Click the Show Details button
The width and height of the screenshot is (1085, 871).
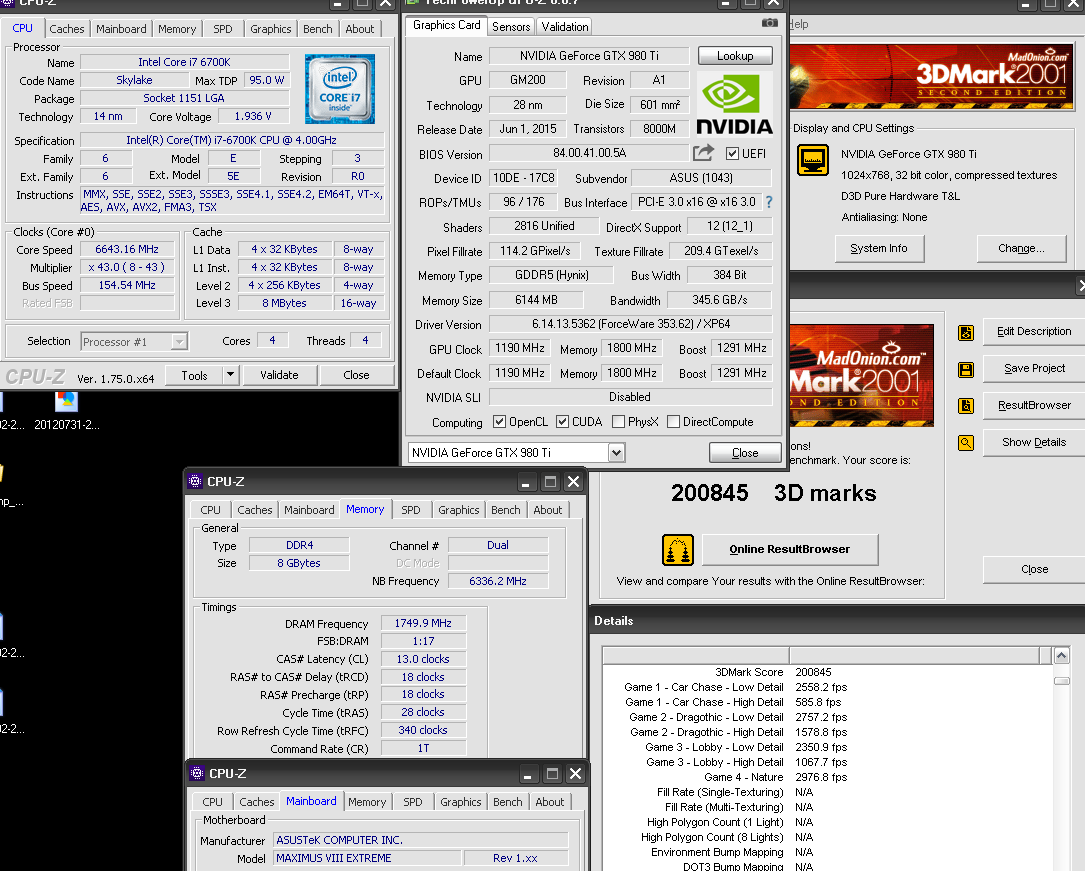(1034, 442)
